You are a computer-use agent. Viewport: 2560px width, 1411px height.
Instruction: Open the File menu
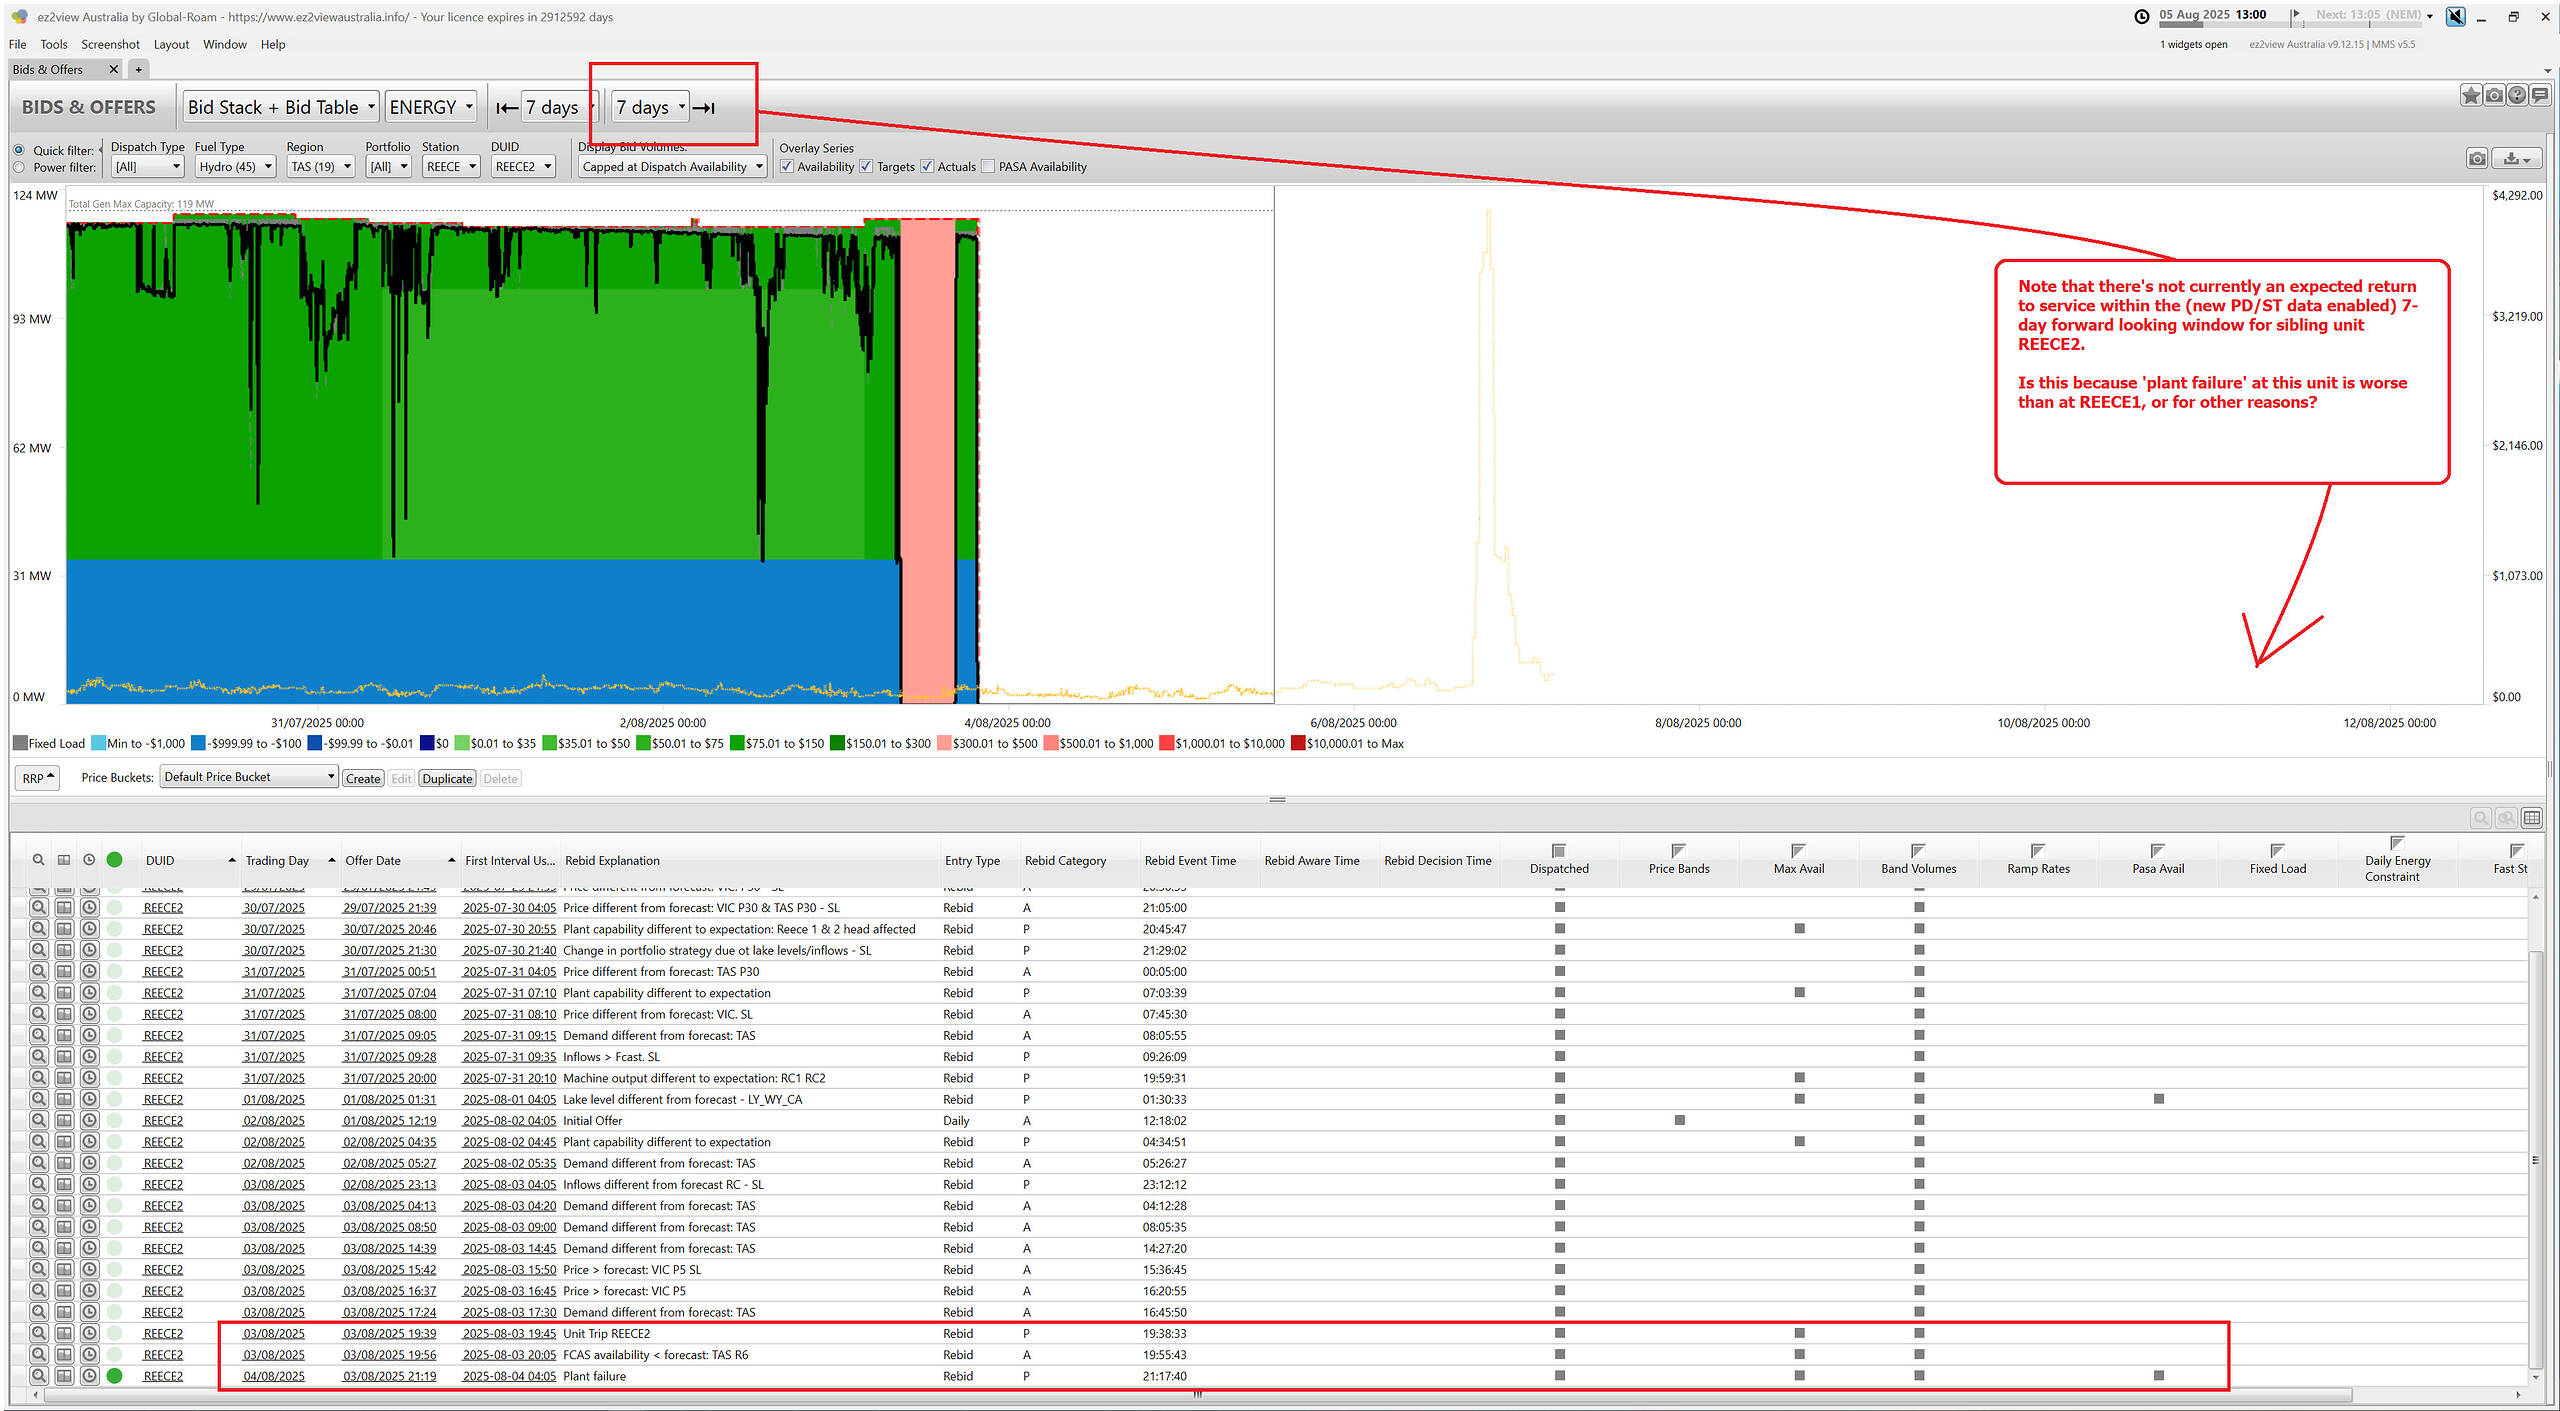[17, 44]
